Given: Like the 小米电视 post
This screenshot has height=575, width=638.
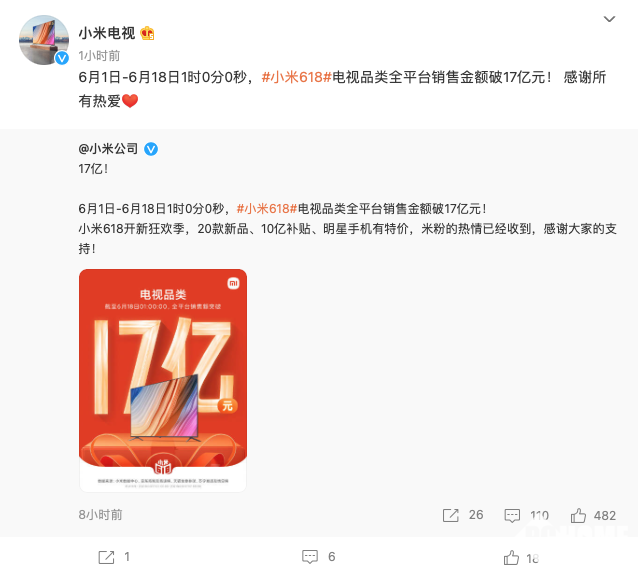Looking at the screenshot, I should (x=511, y=558).
